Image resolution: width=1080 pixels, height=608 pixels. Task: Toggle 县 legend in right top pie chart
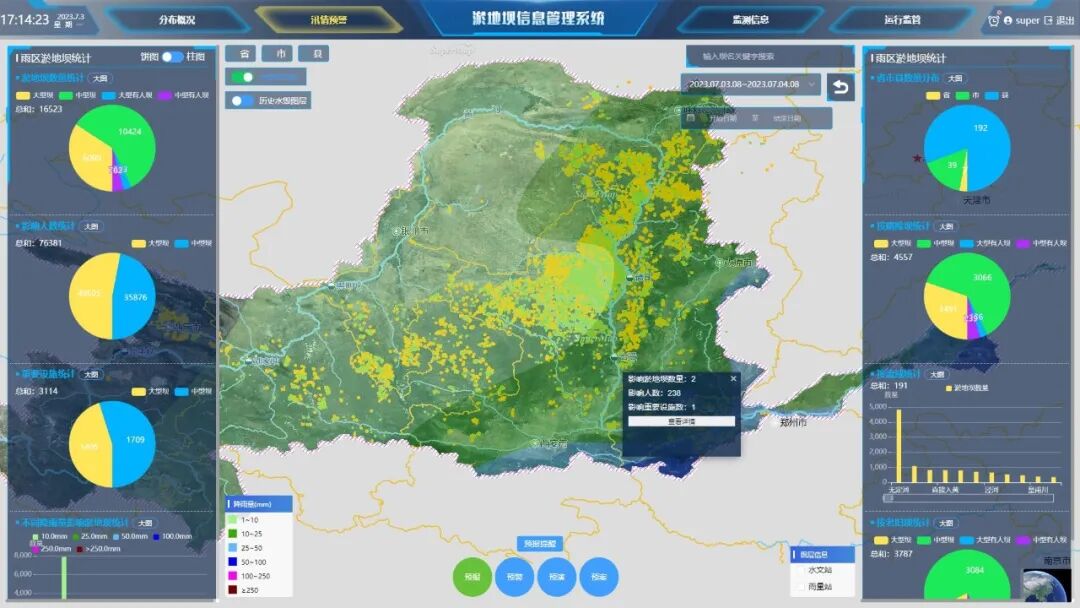(x=996, y=95)
